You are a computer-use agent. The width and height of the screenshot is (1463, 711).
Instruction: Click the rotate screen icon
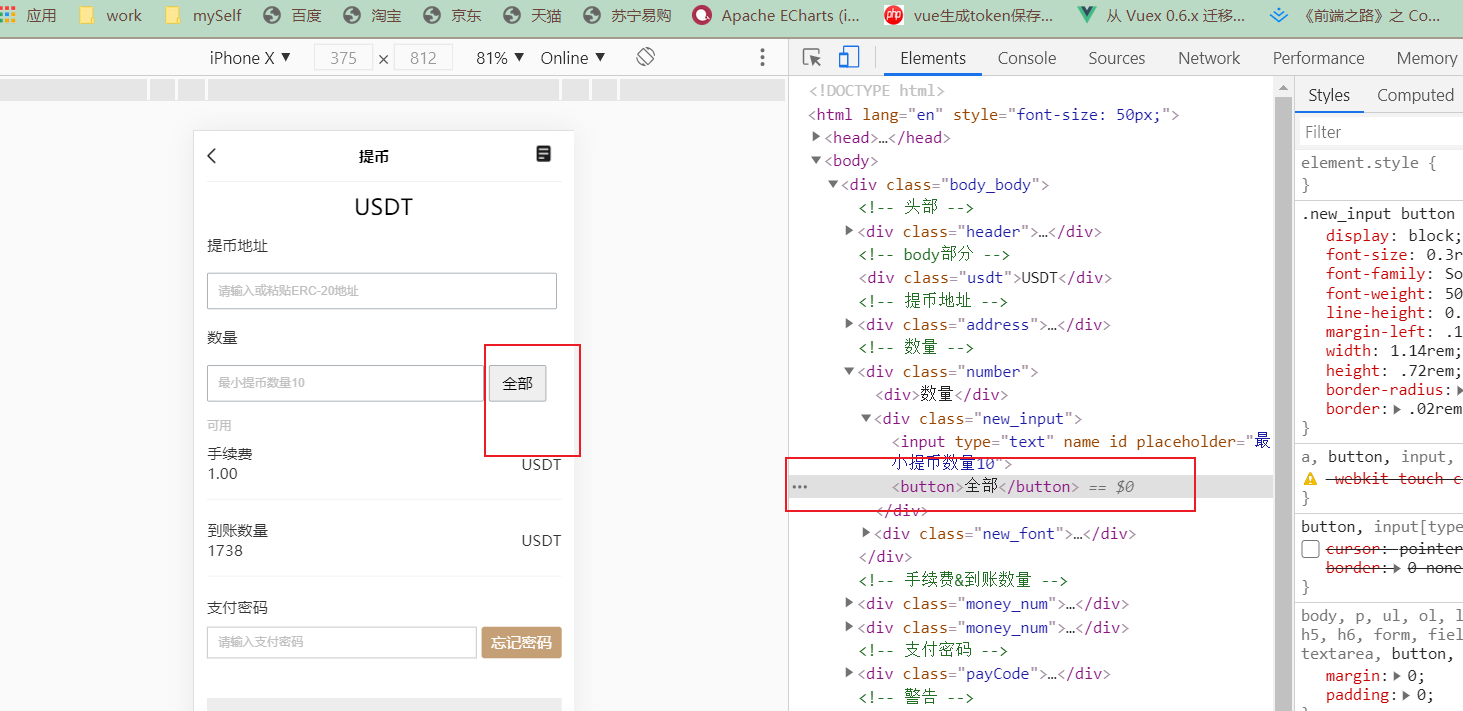[x=646, y=57]
